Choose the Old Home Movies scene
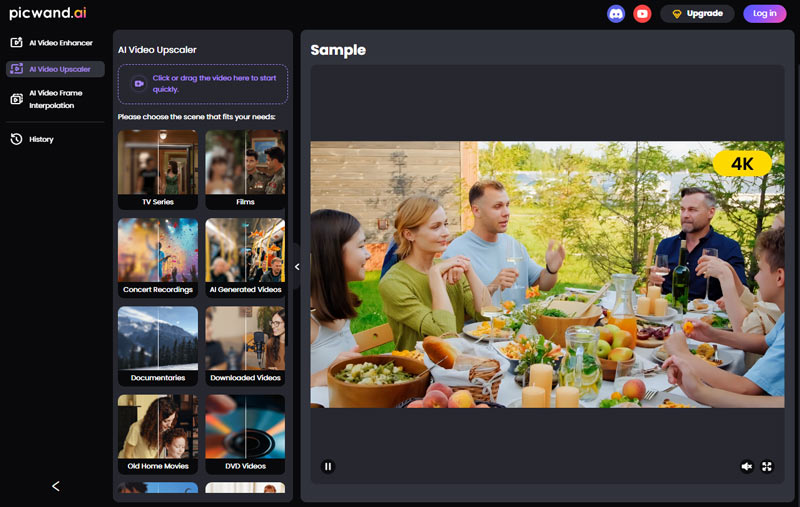The width and height of the screenshot is (800, 507). (x=158, y=434)
